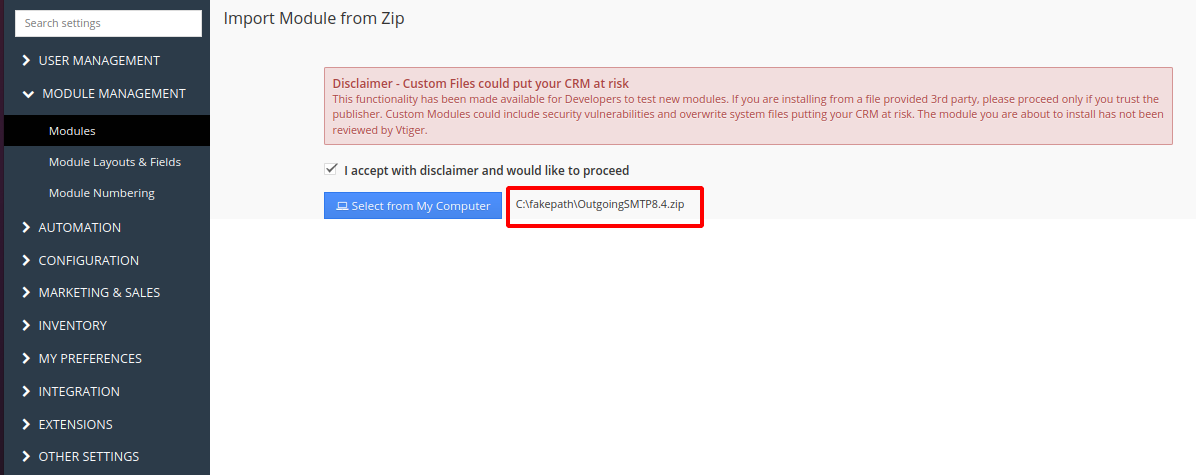Toggle the accept disclaimer checkbox

pos(331,170)
